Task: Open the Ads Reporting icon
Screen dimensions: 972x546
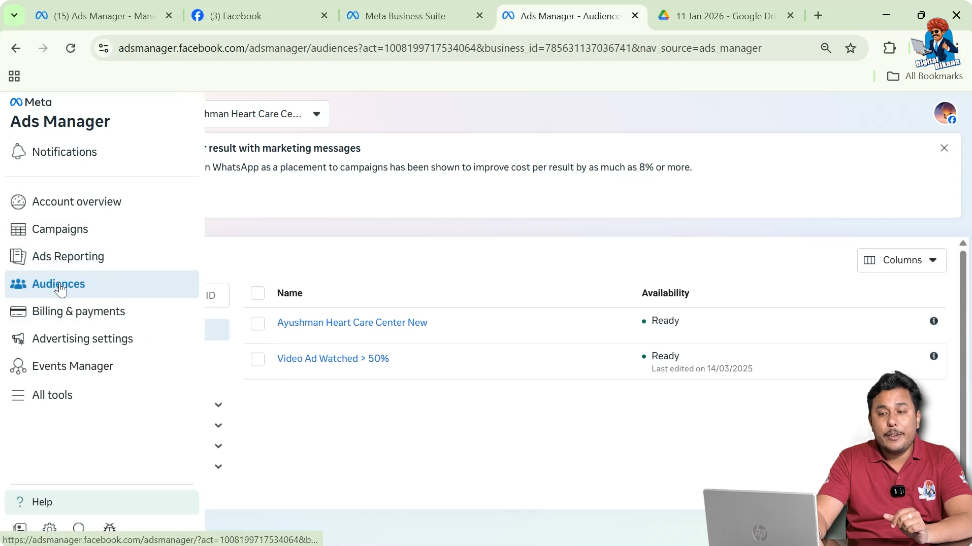Action: 19,257
